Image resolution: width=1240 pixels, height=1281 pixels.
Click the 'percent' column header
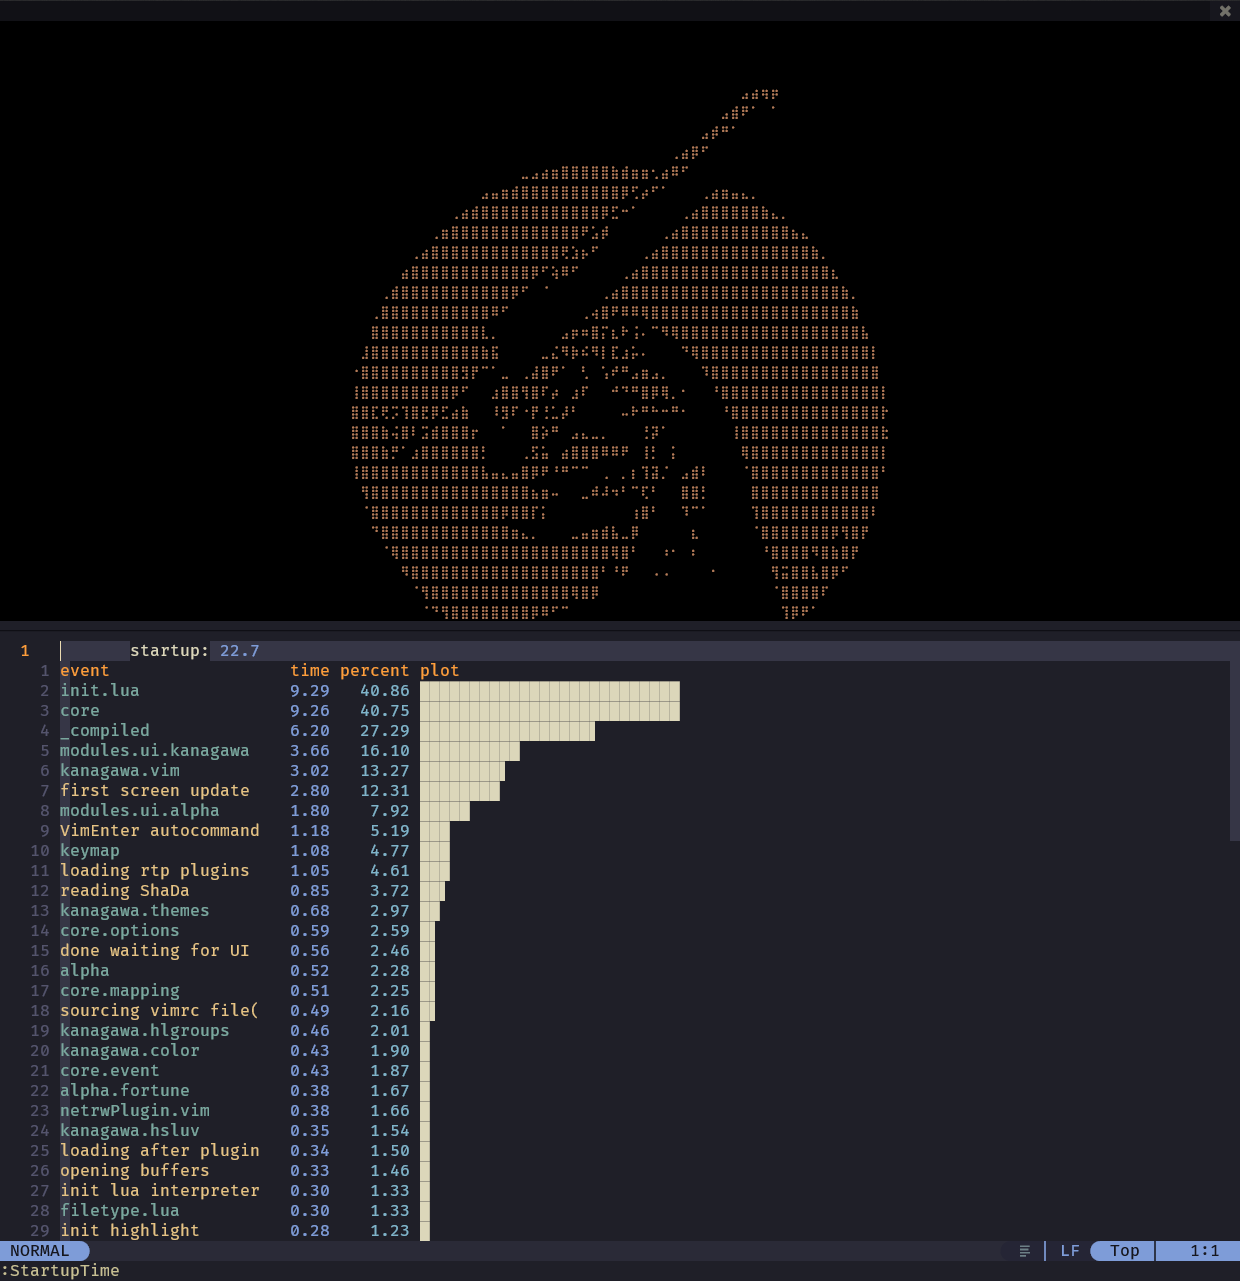click(x=374, y=671)
